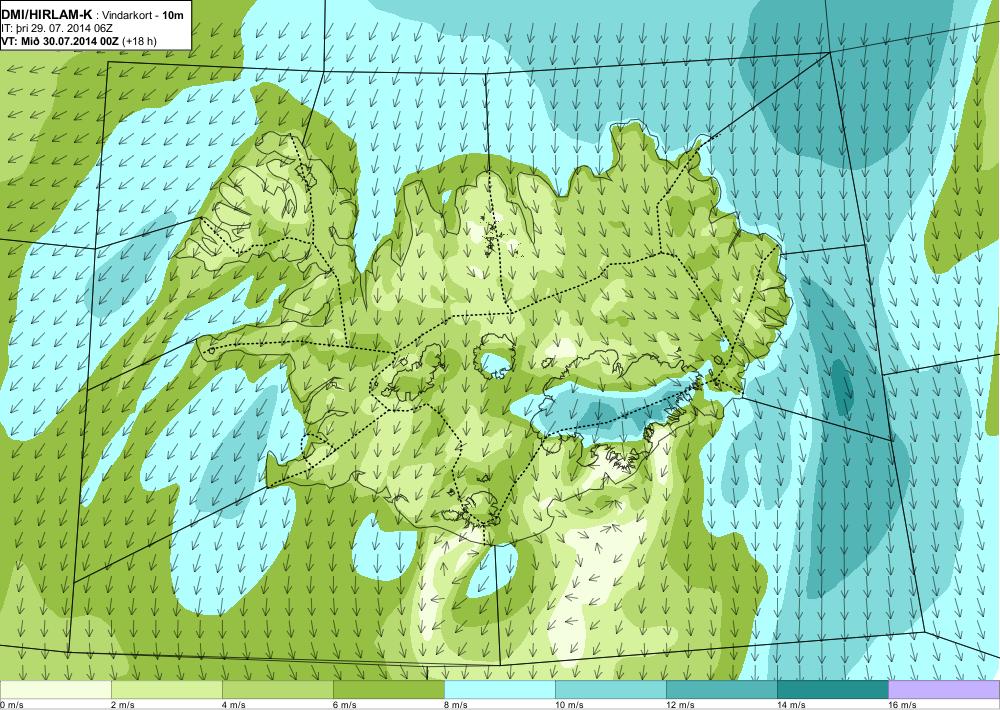Click the light cyan 8–10 m/s swatch
This screenshot has height=710, width=1000.
click(x=500, y=690)
